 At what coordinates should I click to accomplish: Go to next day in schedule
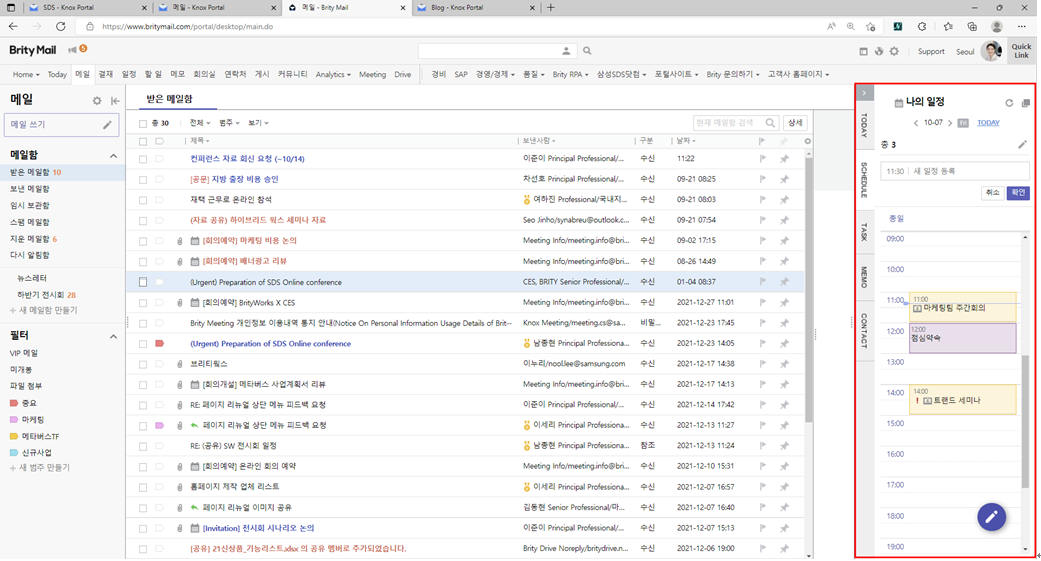(x=950, y=123)
